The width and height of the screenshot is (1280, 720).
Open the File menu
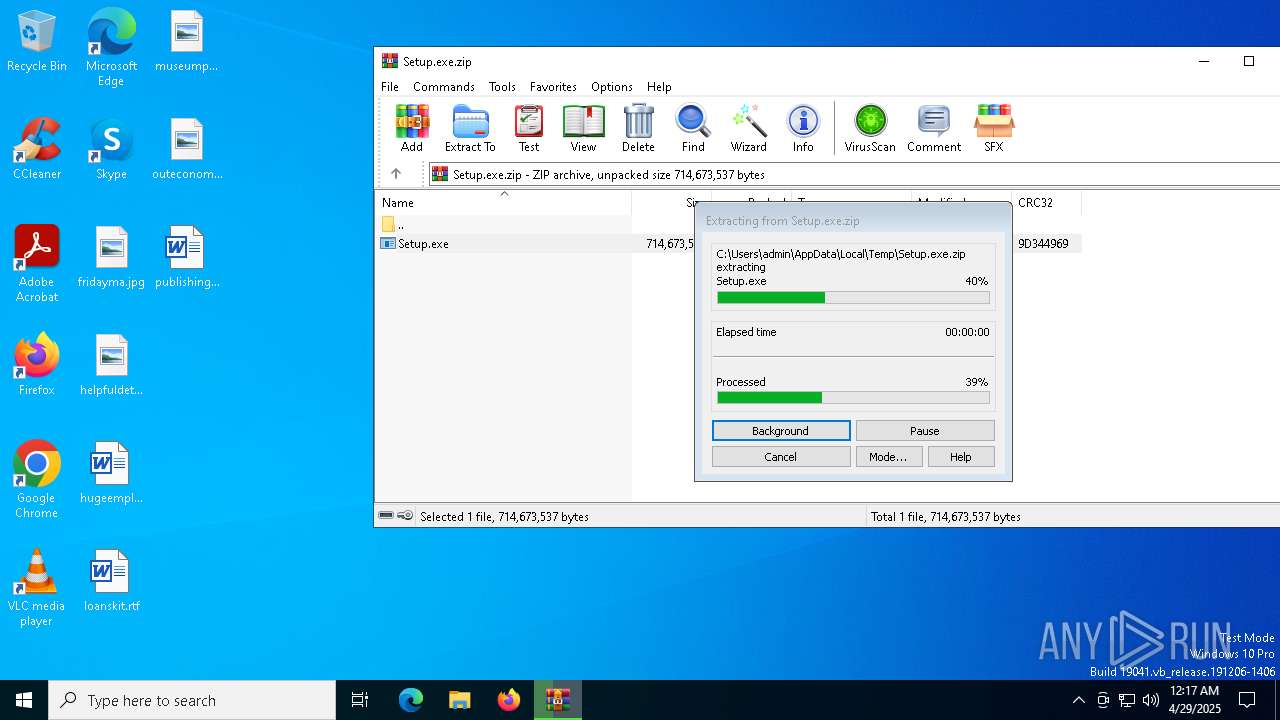coord(390,87)
